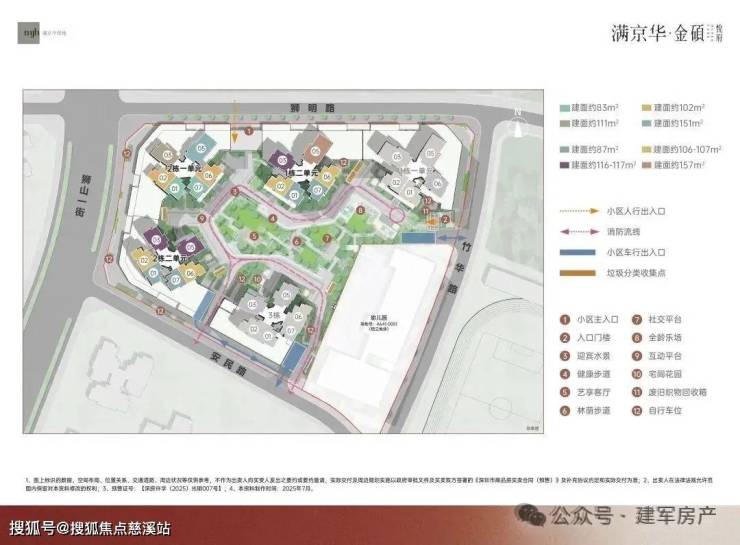Click the 幼儿园 label on the map

pyautogui.click(x=378, y=318)
